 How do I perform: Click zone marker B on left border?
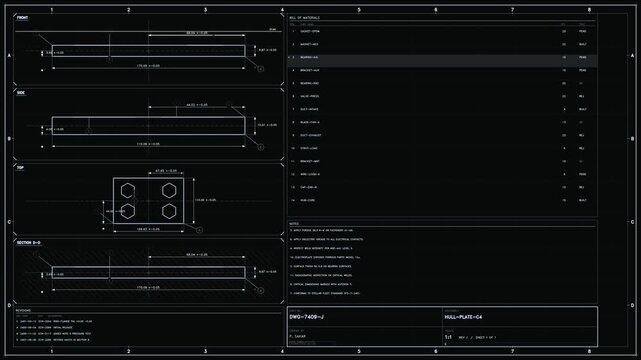(9, 139)
